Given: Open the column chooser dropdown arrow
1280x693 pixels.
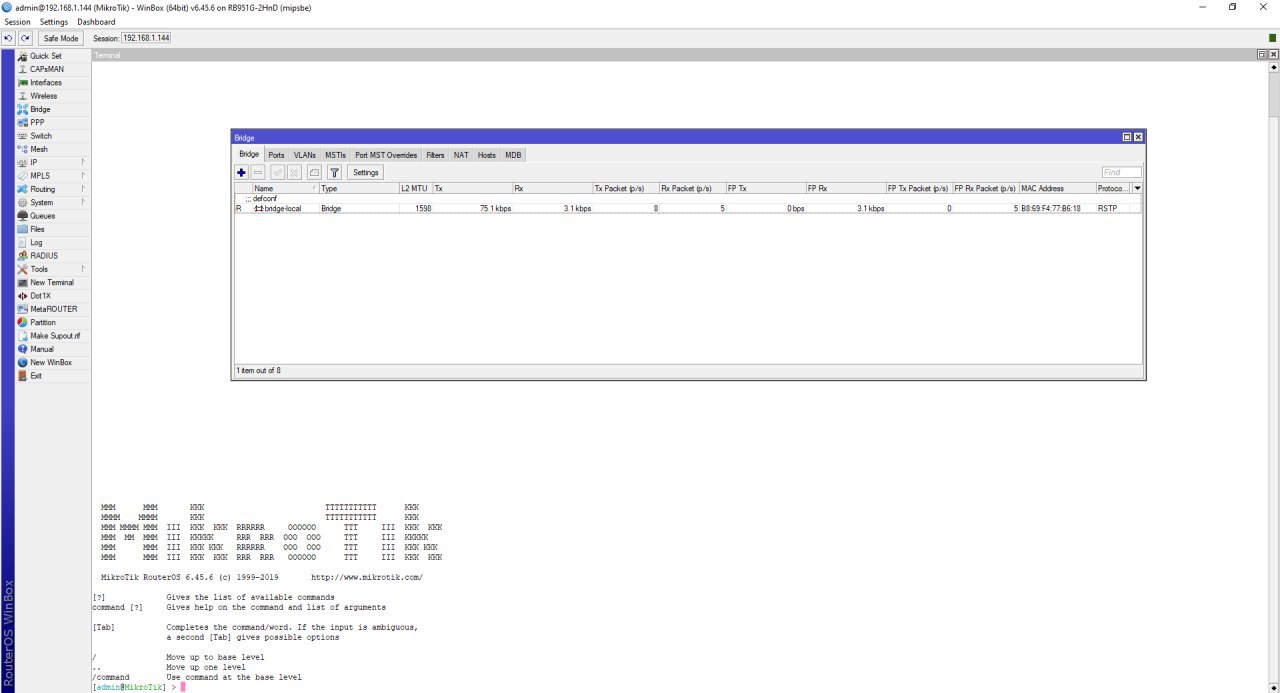Looking at the screenshot, I should point(1137,188).
